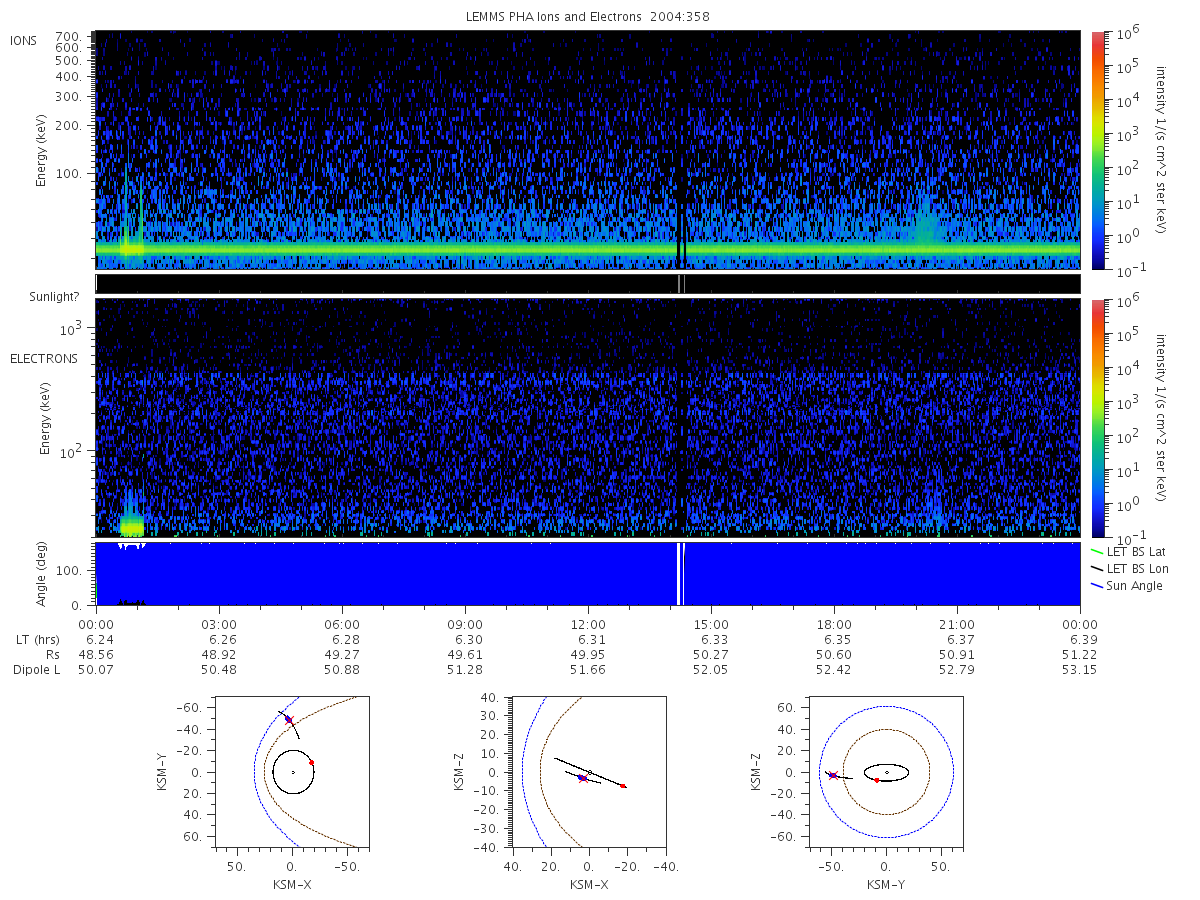Click the Rs value "50.27"
The height and width of the screenshot is (900, 1200).
pyautogui.click(x=711, y=655)
